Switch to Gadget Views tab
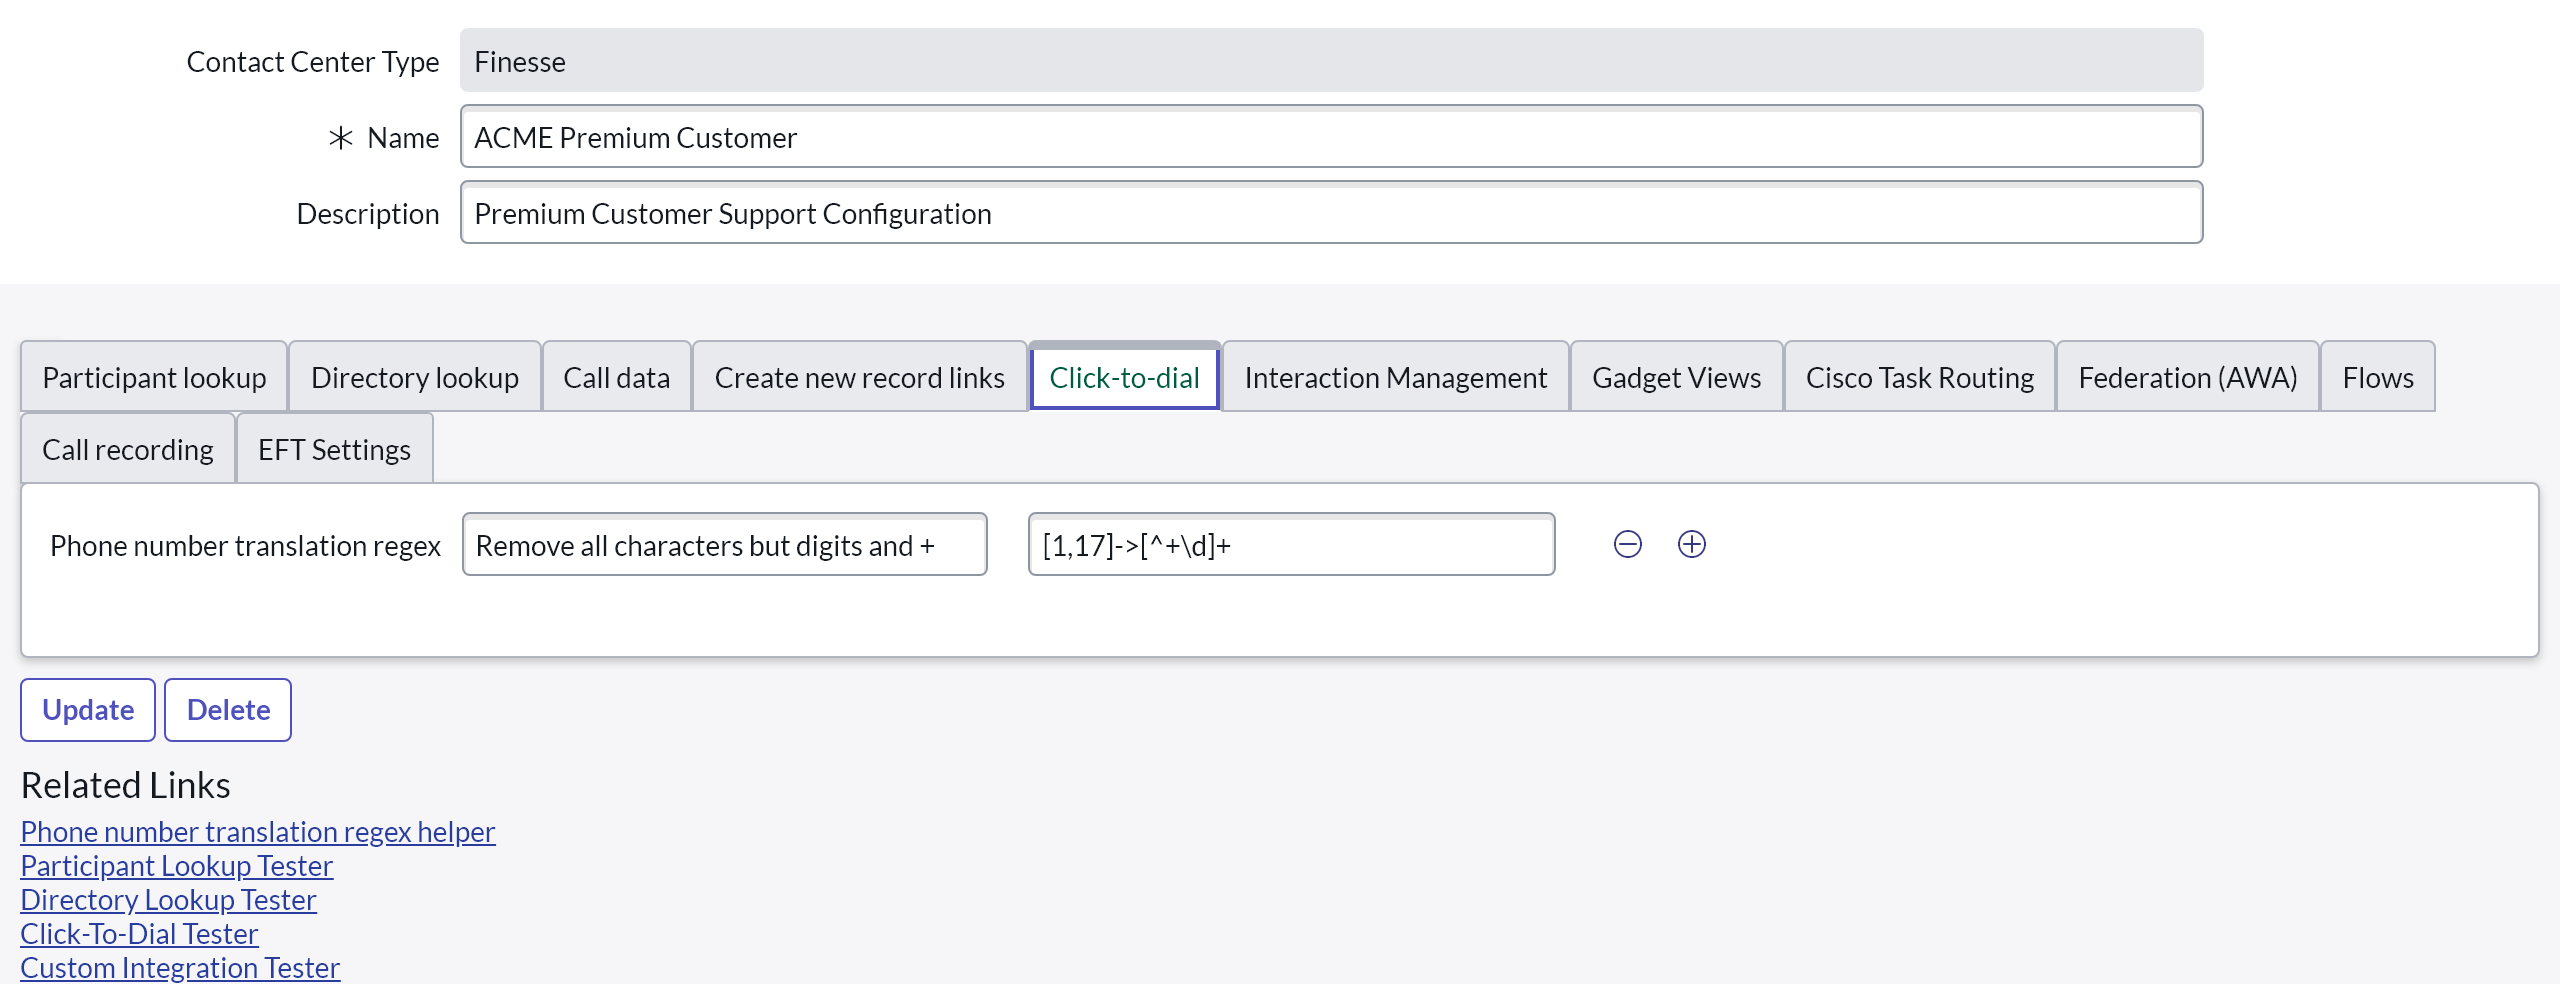 [x=1676, y=377]
